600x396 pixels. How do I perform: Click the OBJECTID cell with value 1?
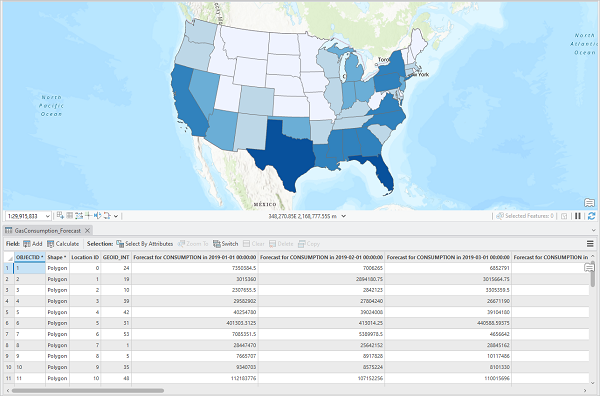click(30, 268)
